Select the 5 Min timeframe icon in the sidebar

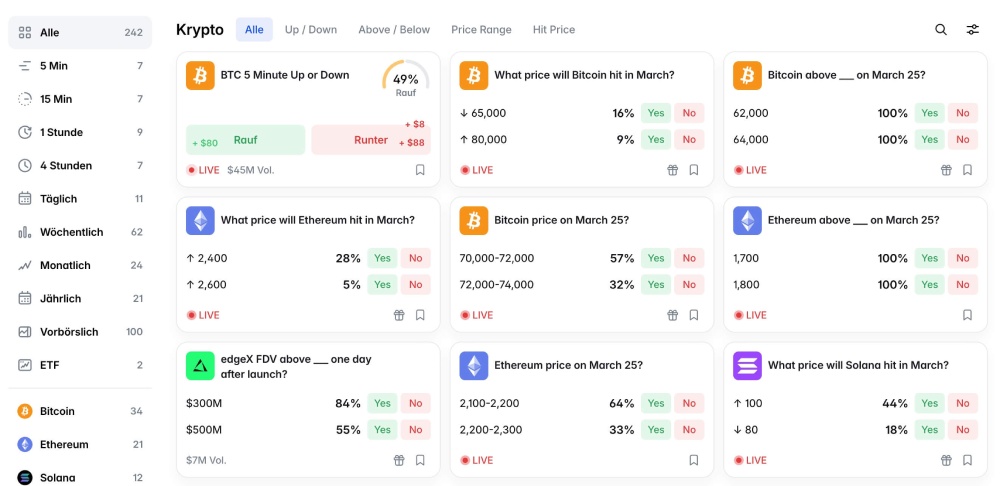tap(25, 66)
